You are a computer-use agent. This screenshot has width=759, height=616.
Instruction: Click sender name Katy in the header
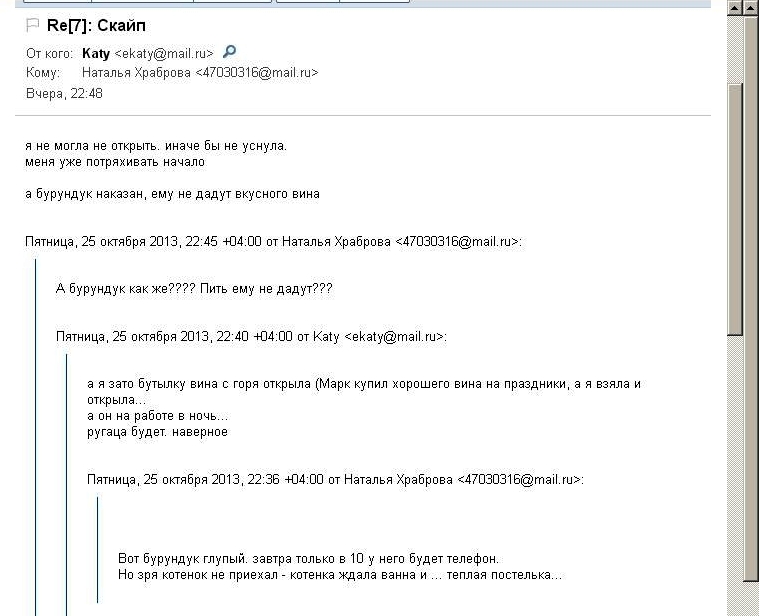[x=96, y=53]
